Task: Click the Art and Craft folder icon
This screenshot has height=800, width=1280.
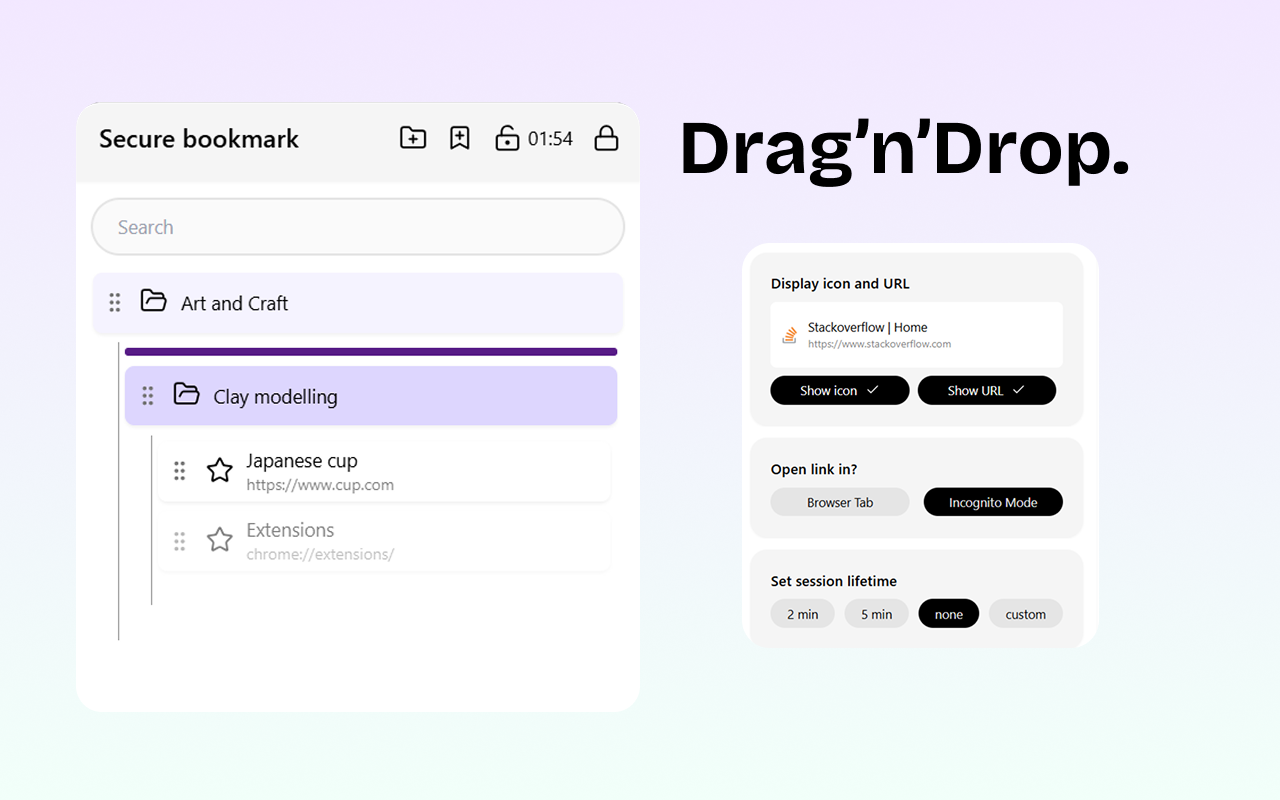Action: (153, 300)
